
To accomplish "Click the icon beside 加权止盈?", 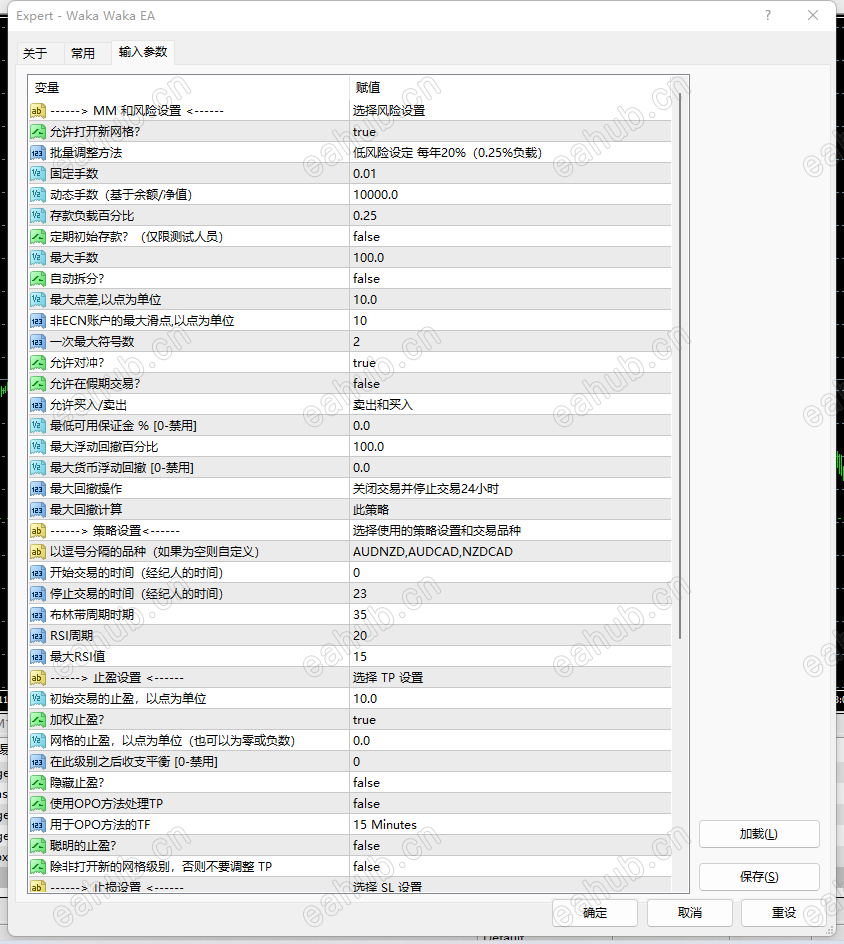I will pyautogui.click(x=37, y=719).
